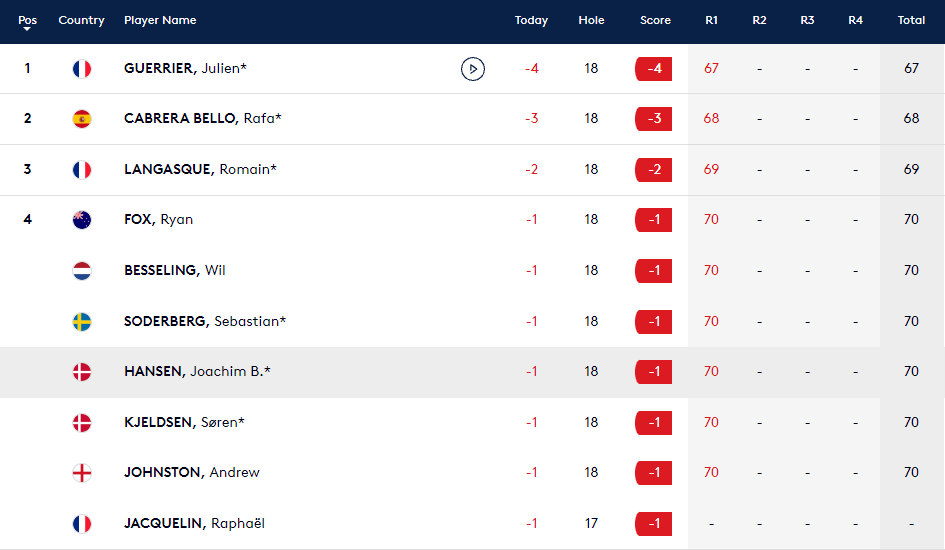Viewport: 945px width, 550px height.
Task: Open Romain Langasque's player link
Action: click(x=200, y=169)
